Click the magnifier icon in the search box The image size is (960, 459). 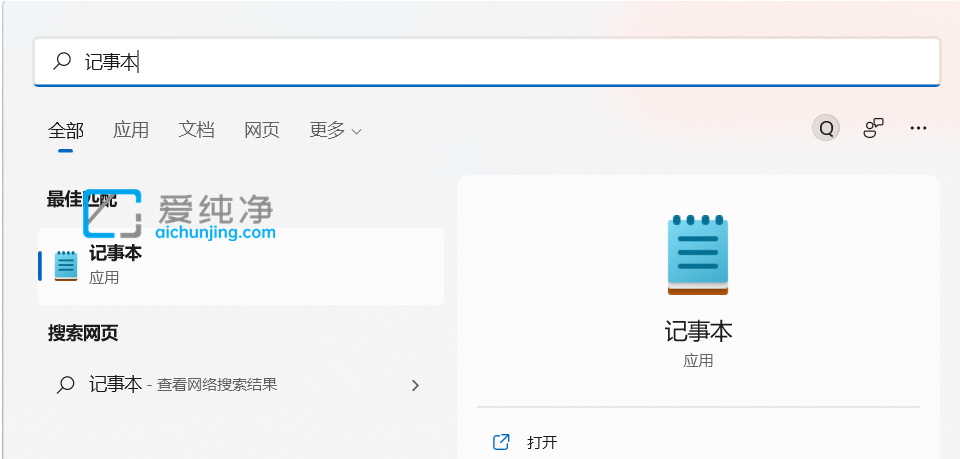(62, 61)
